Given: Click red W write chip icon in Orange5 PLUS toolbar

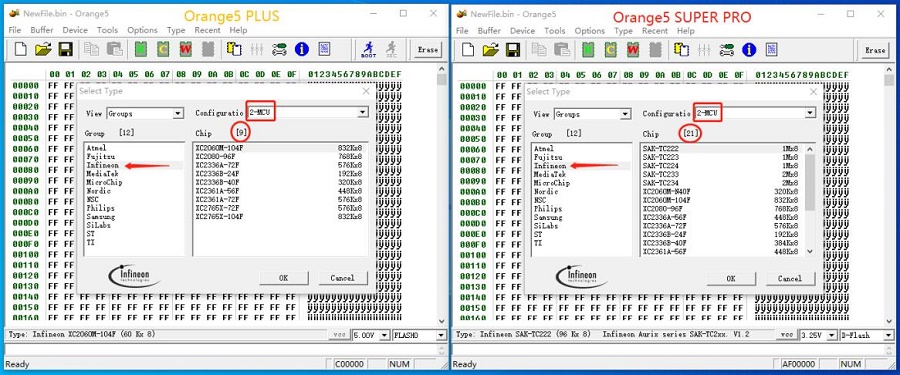Looking at the screenshot, I should click(185, 49).
